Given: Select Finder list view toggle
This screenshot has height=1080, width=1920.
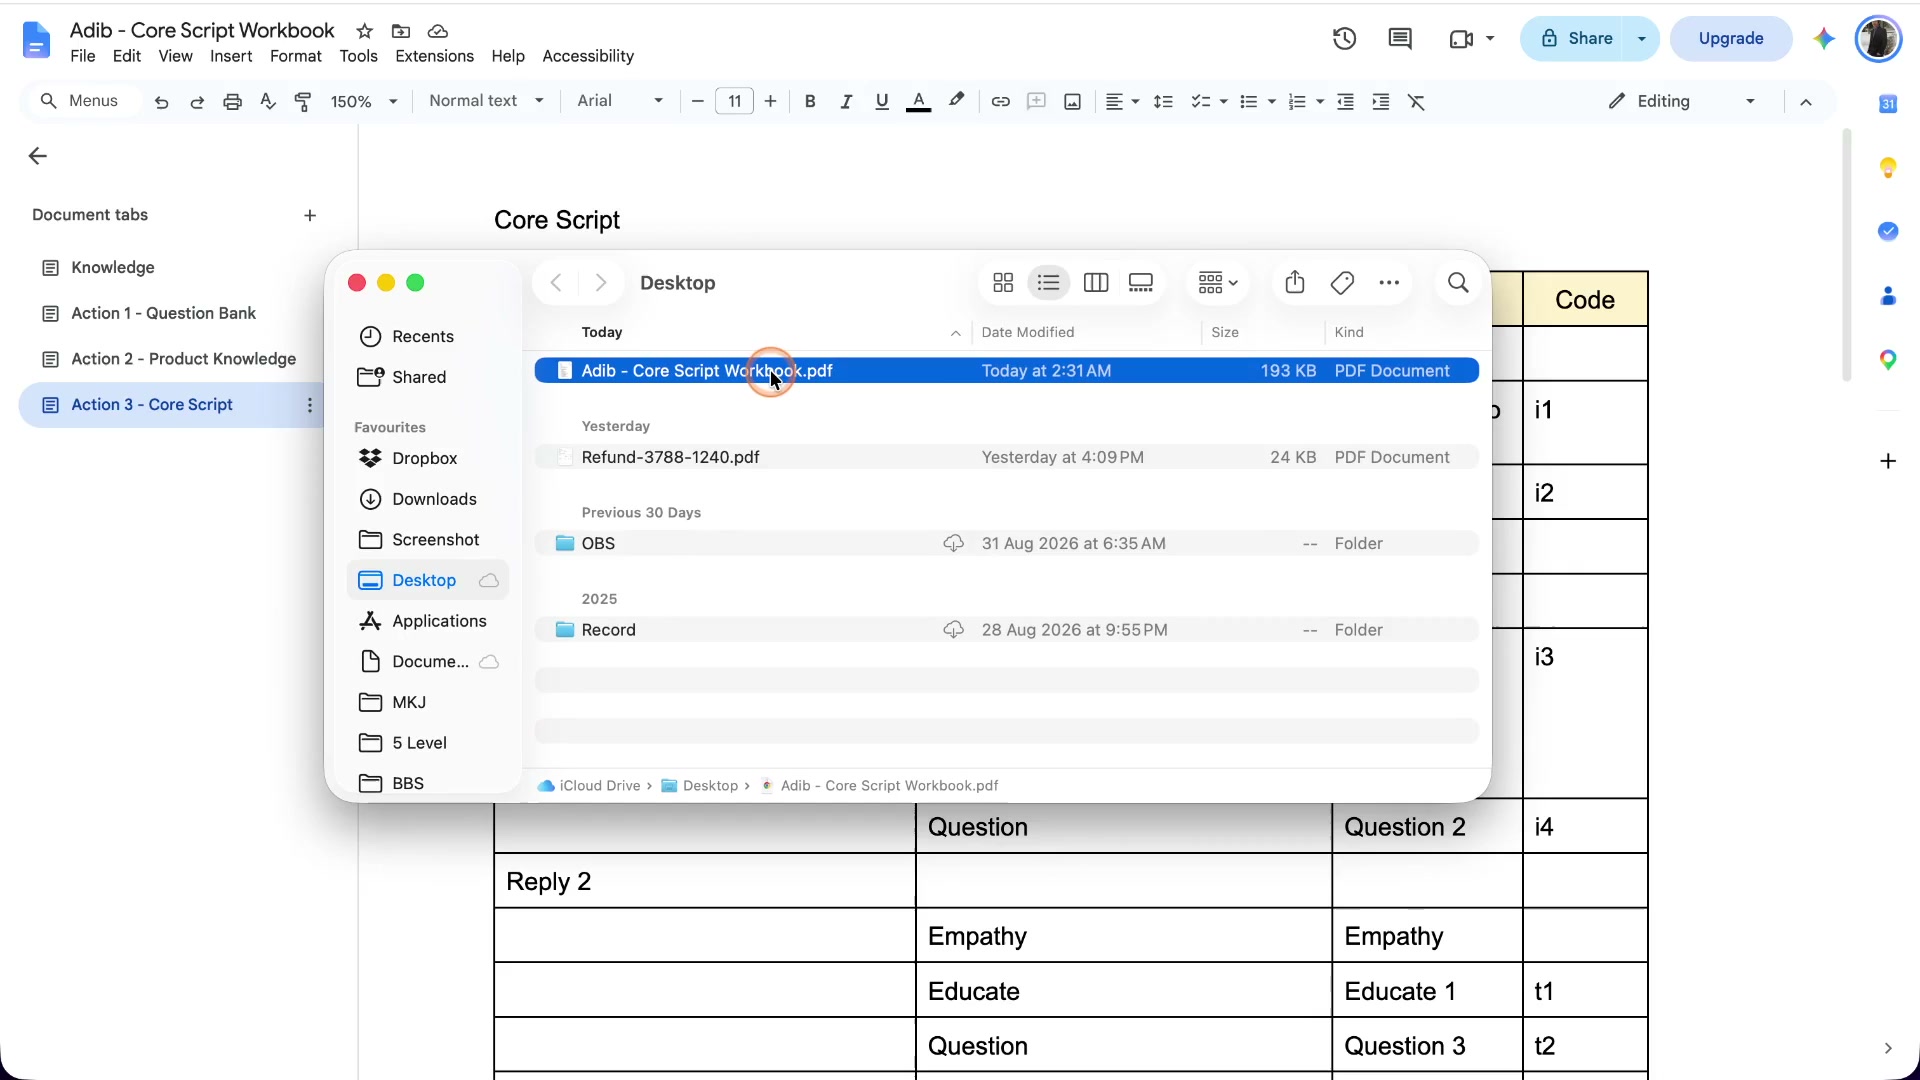Looking at the screenshot, I should 1048,283.
